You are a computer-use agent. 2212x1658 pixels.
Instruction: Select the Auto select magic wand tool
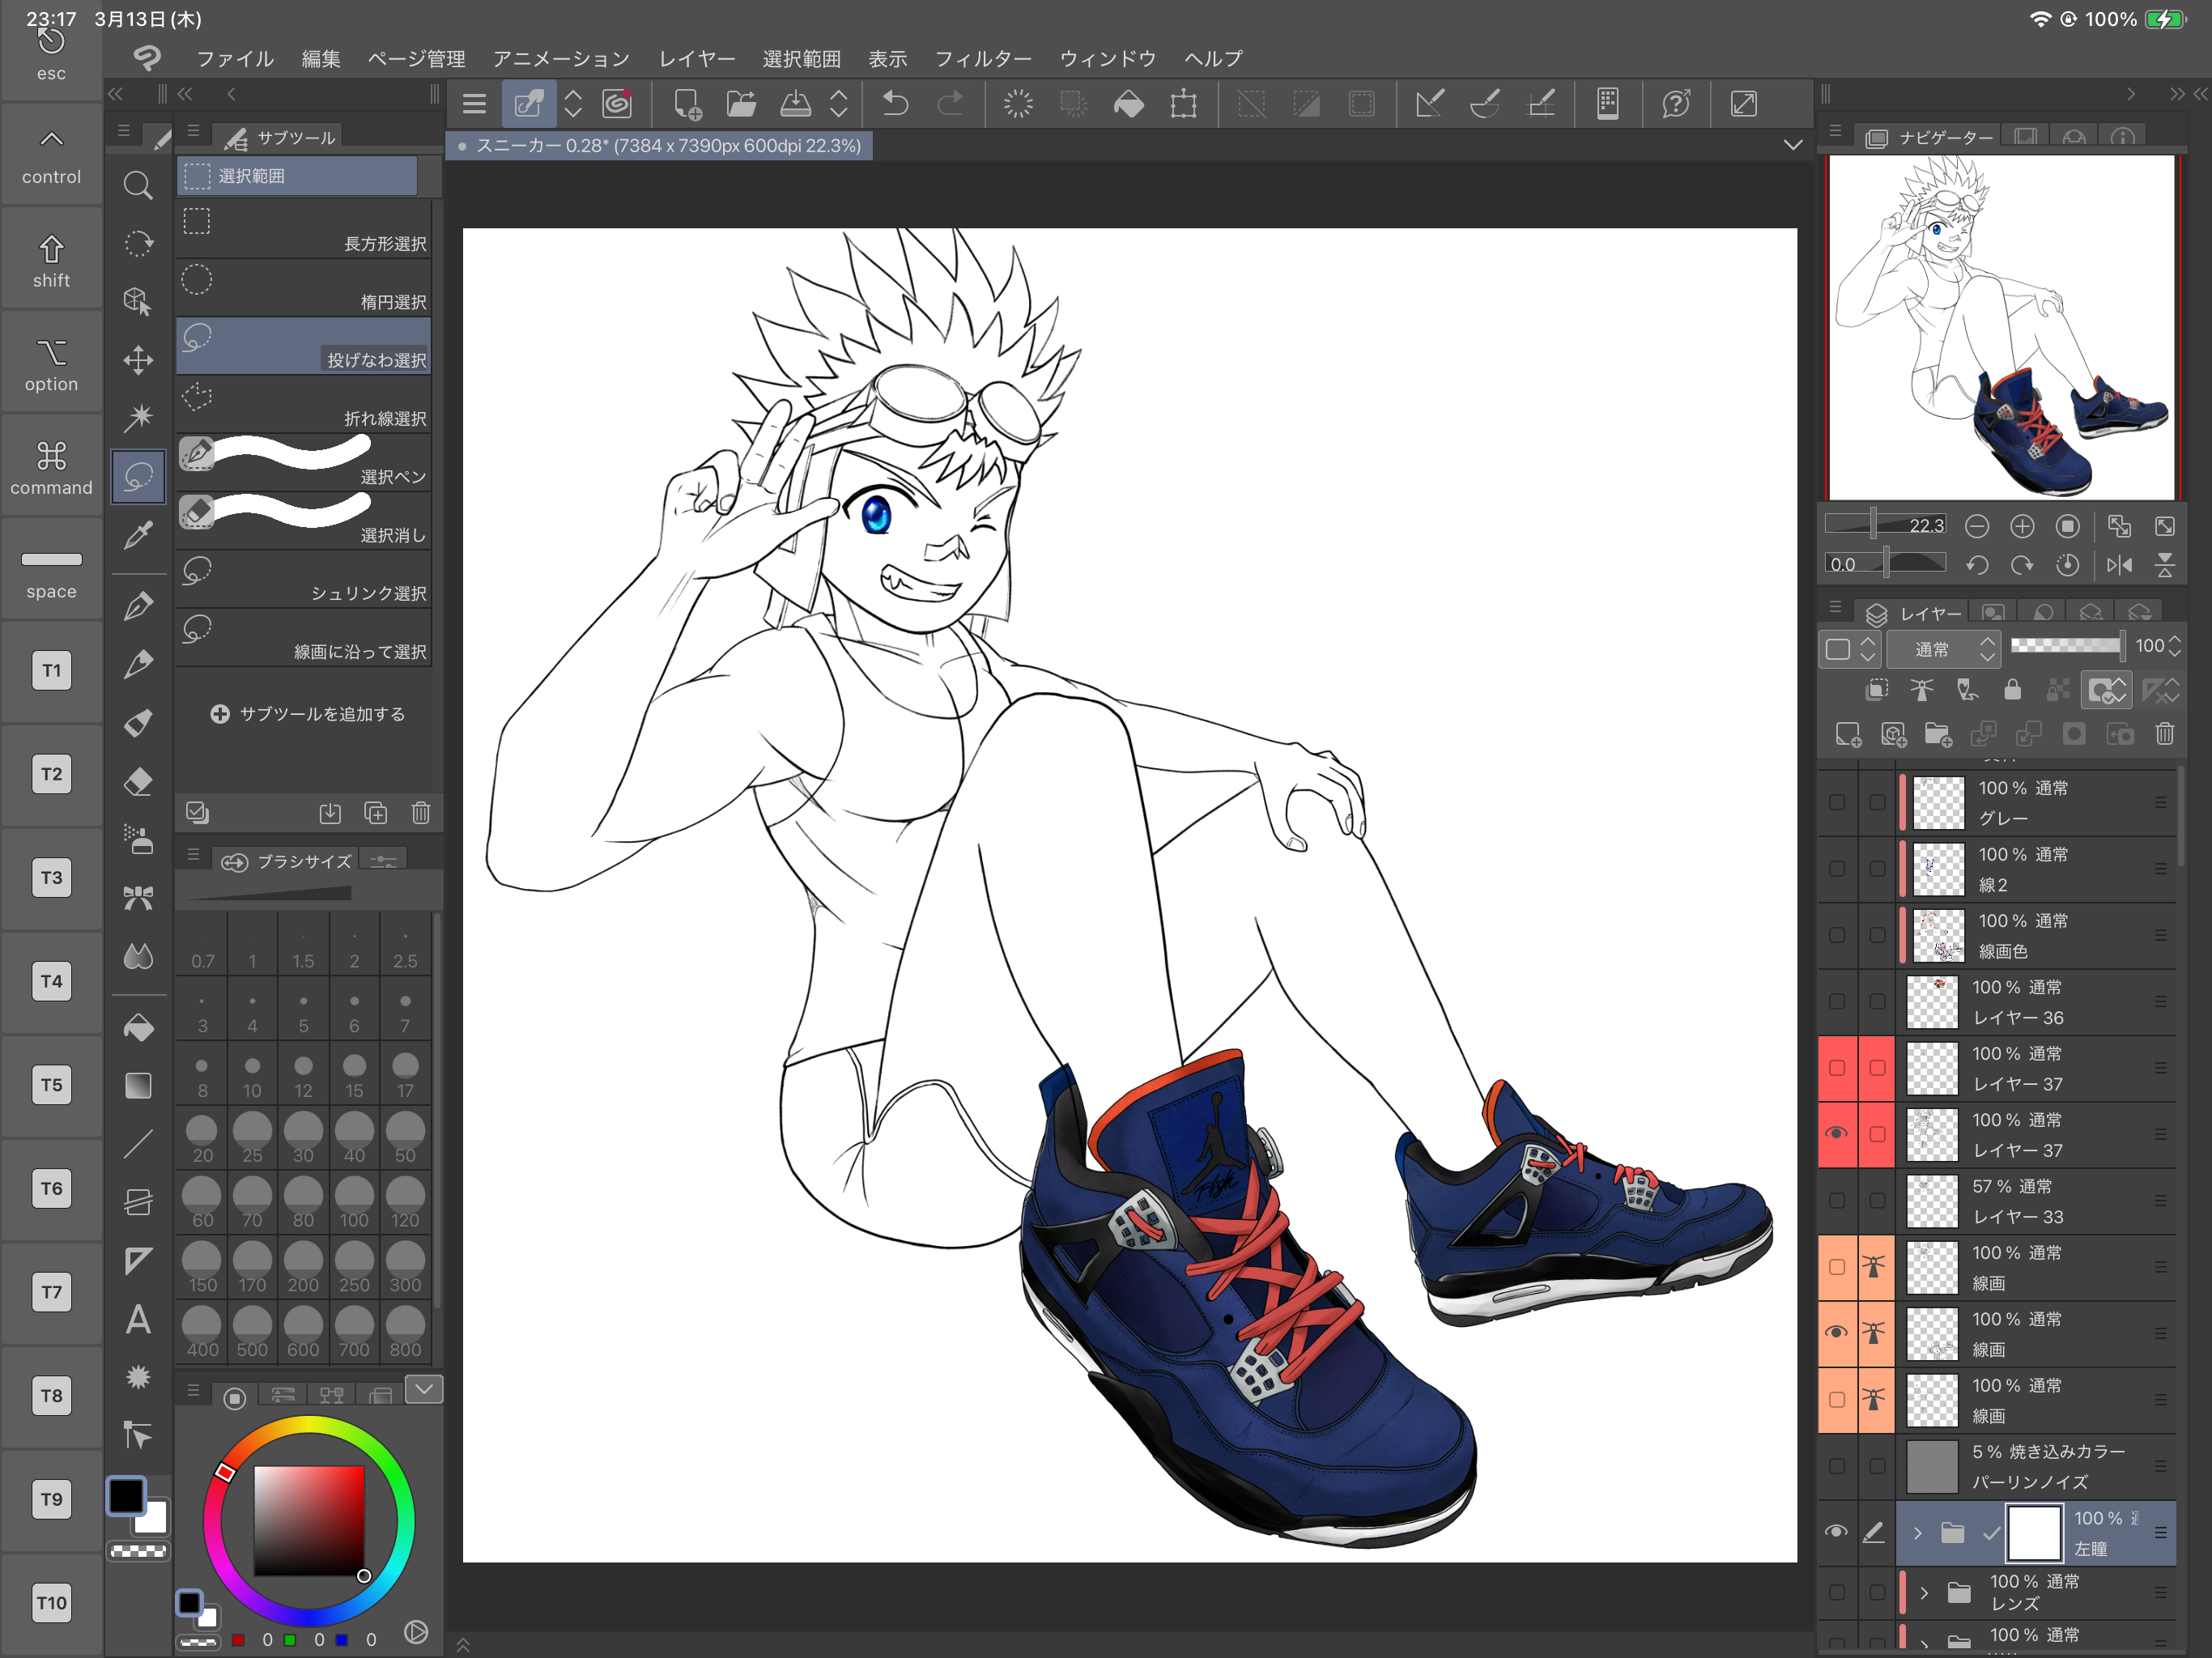tap(138, 417)
